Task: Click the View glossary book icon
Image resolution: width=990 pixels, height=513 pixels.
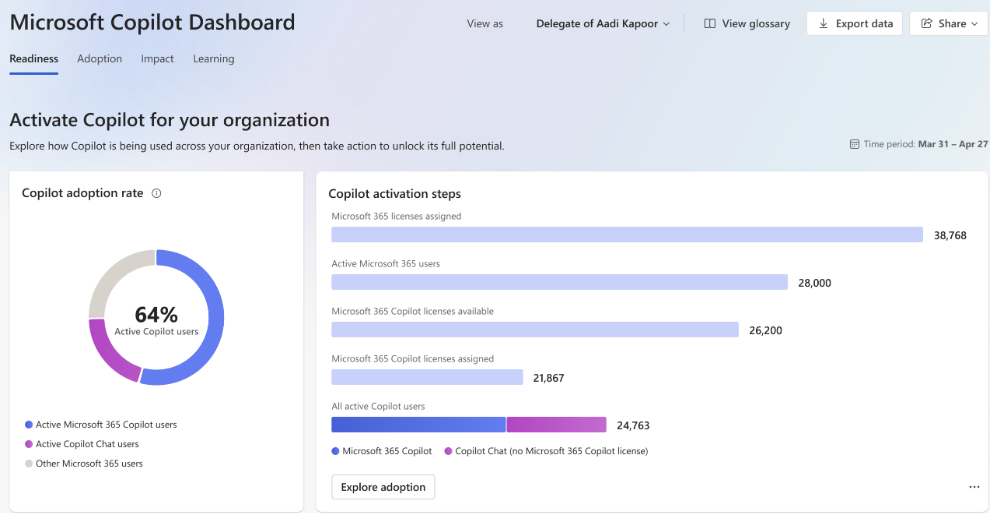Action: [x=710, y=23]
